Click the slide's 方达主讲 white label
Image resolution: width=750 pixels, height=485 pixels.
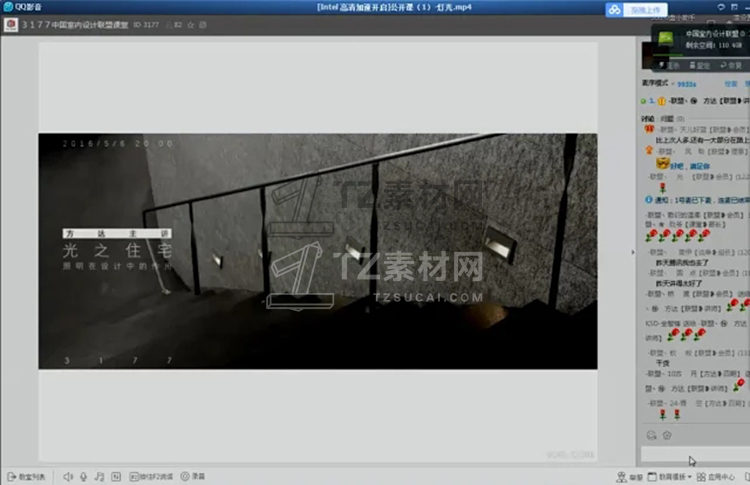[x=117, y=233]
